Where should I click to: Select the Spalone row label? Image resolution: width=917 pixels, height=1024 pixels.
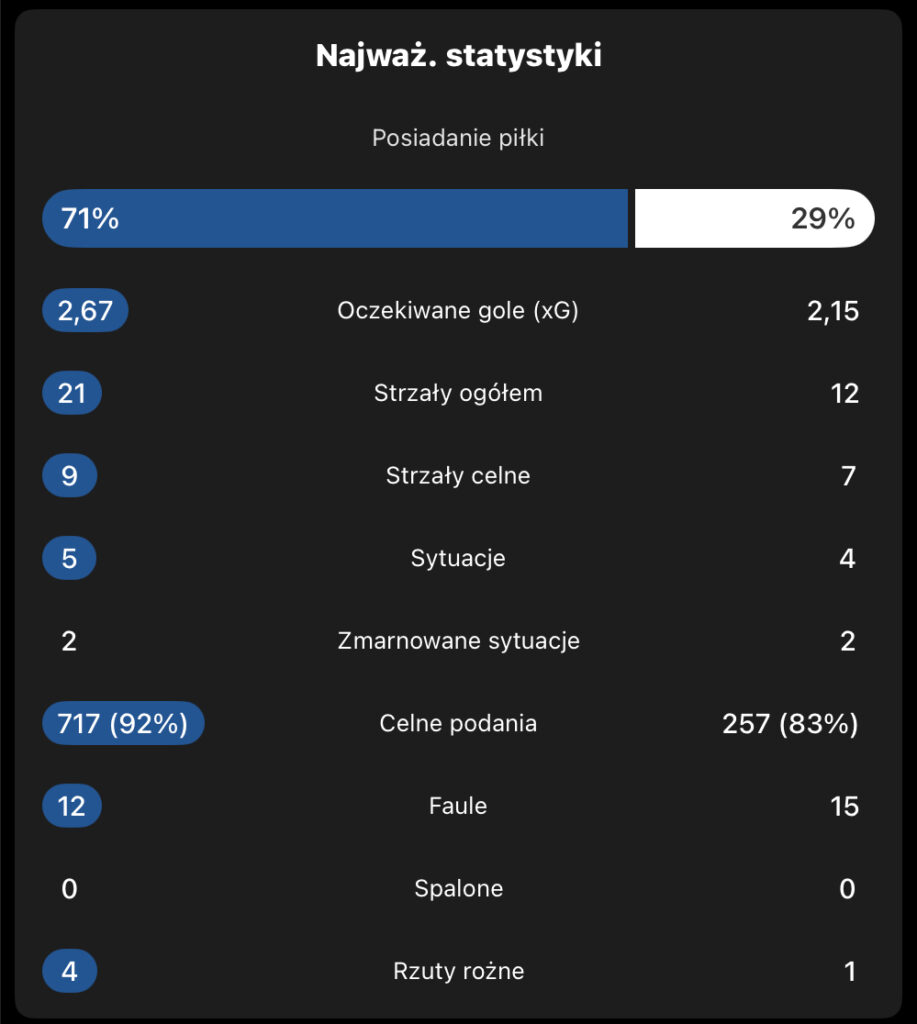458,888
